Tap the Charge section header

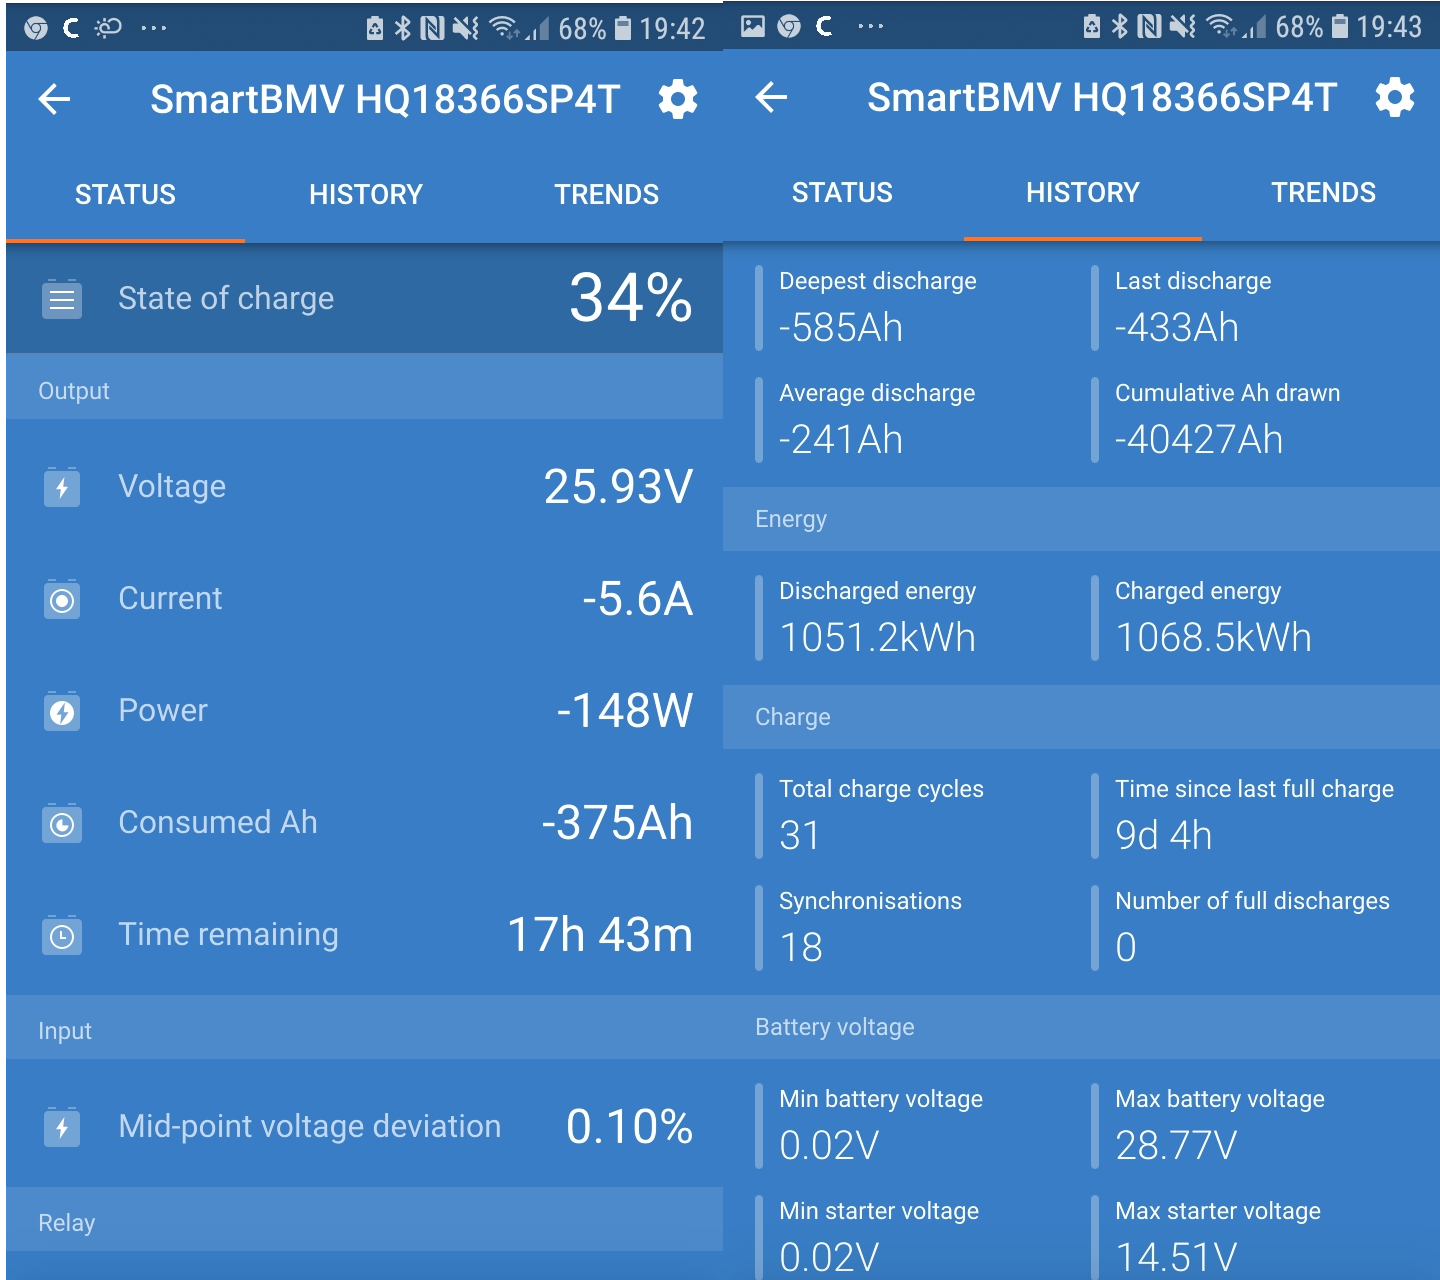click(x=1081, y=717)
